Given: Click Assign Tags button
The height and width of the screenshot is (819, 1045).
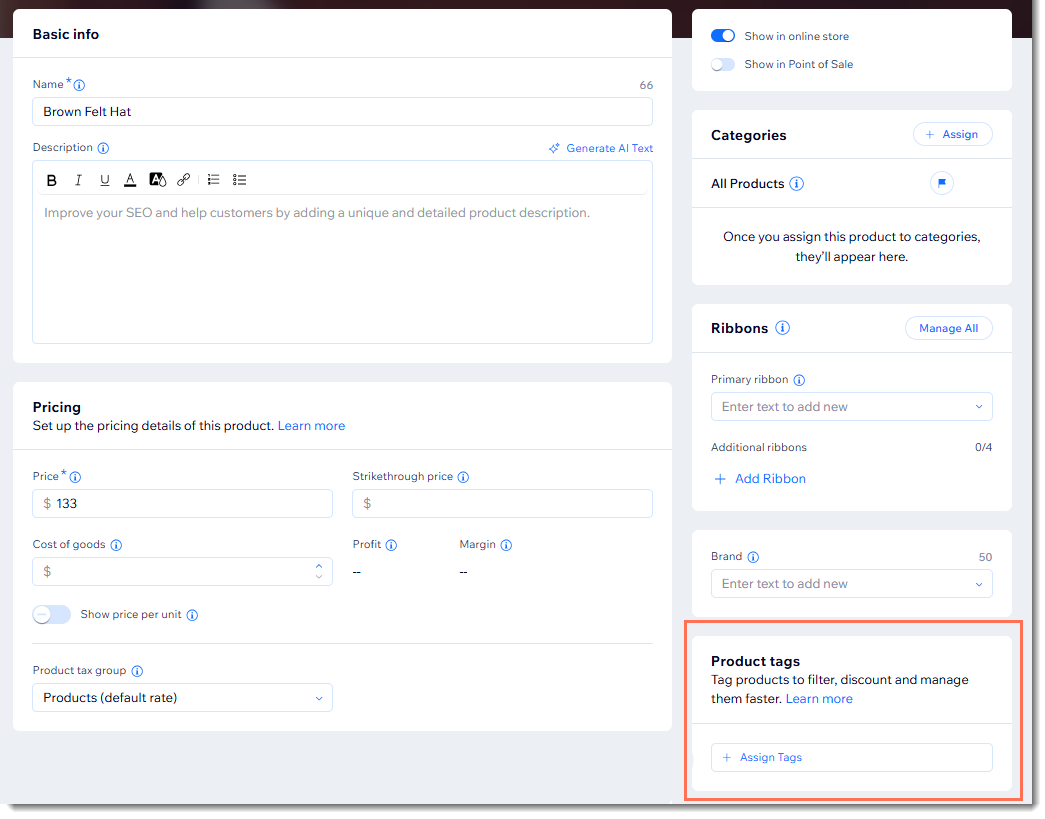Looking at the screenshot, I should click(852, 758).
